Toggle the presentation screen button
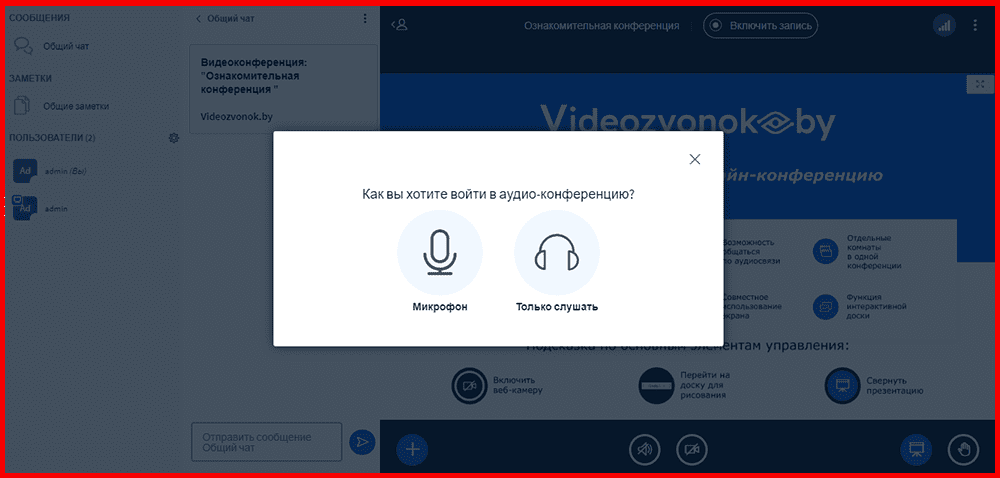Screen dimensions: 1000x478 pos(915,450)
